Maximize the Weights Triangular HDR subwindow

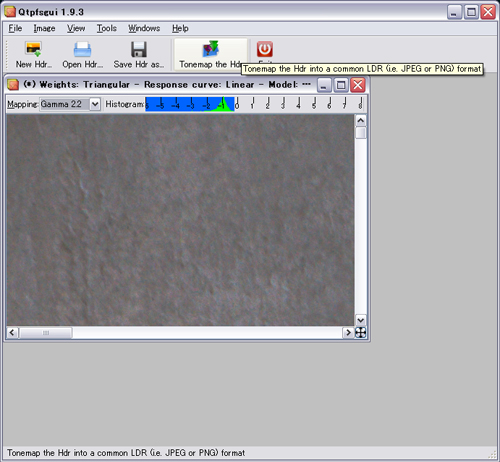(x=341, y=85)
